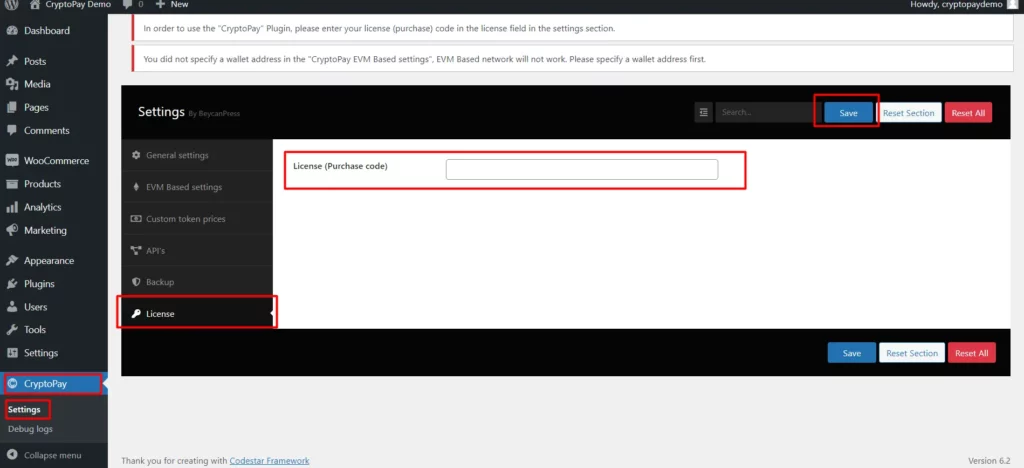1024x468 pixels.
Task: Click the bottom Reset Section button
Action: pos(912,353)
